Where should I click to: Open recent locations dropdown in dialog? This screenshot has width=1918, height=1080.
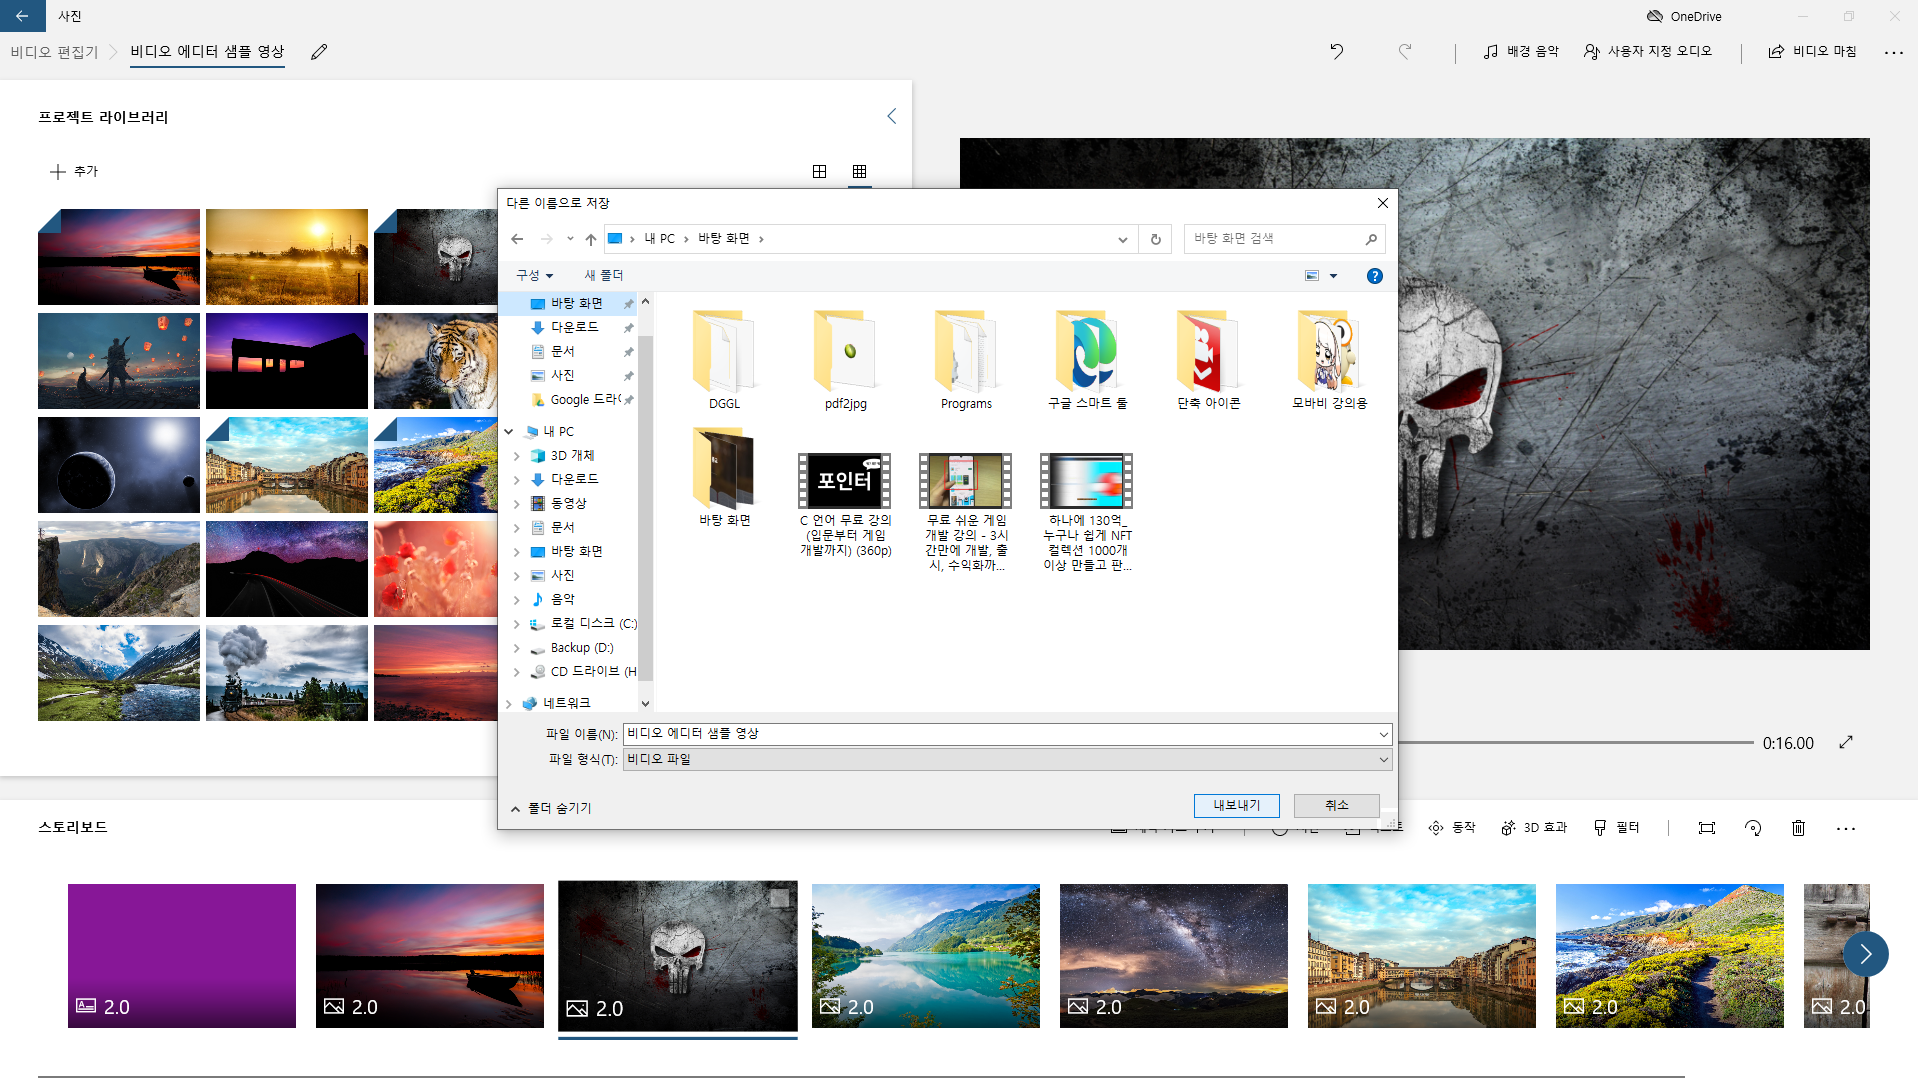click(x=570, y=238)
